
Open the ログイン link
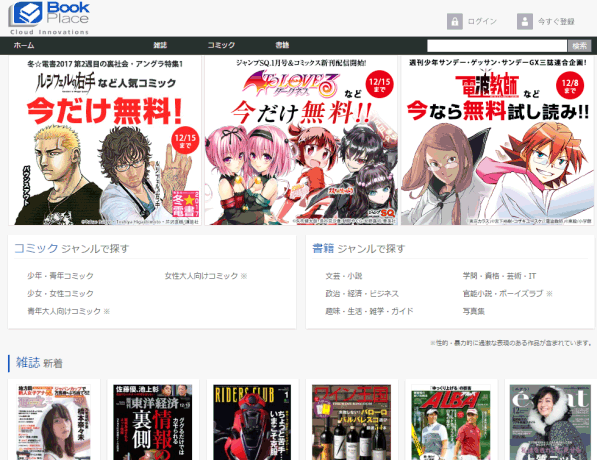(482, 21)
